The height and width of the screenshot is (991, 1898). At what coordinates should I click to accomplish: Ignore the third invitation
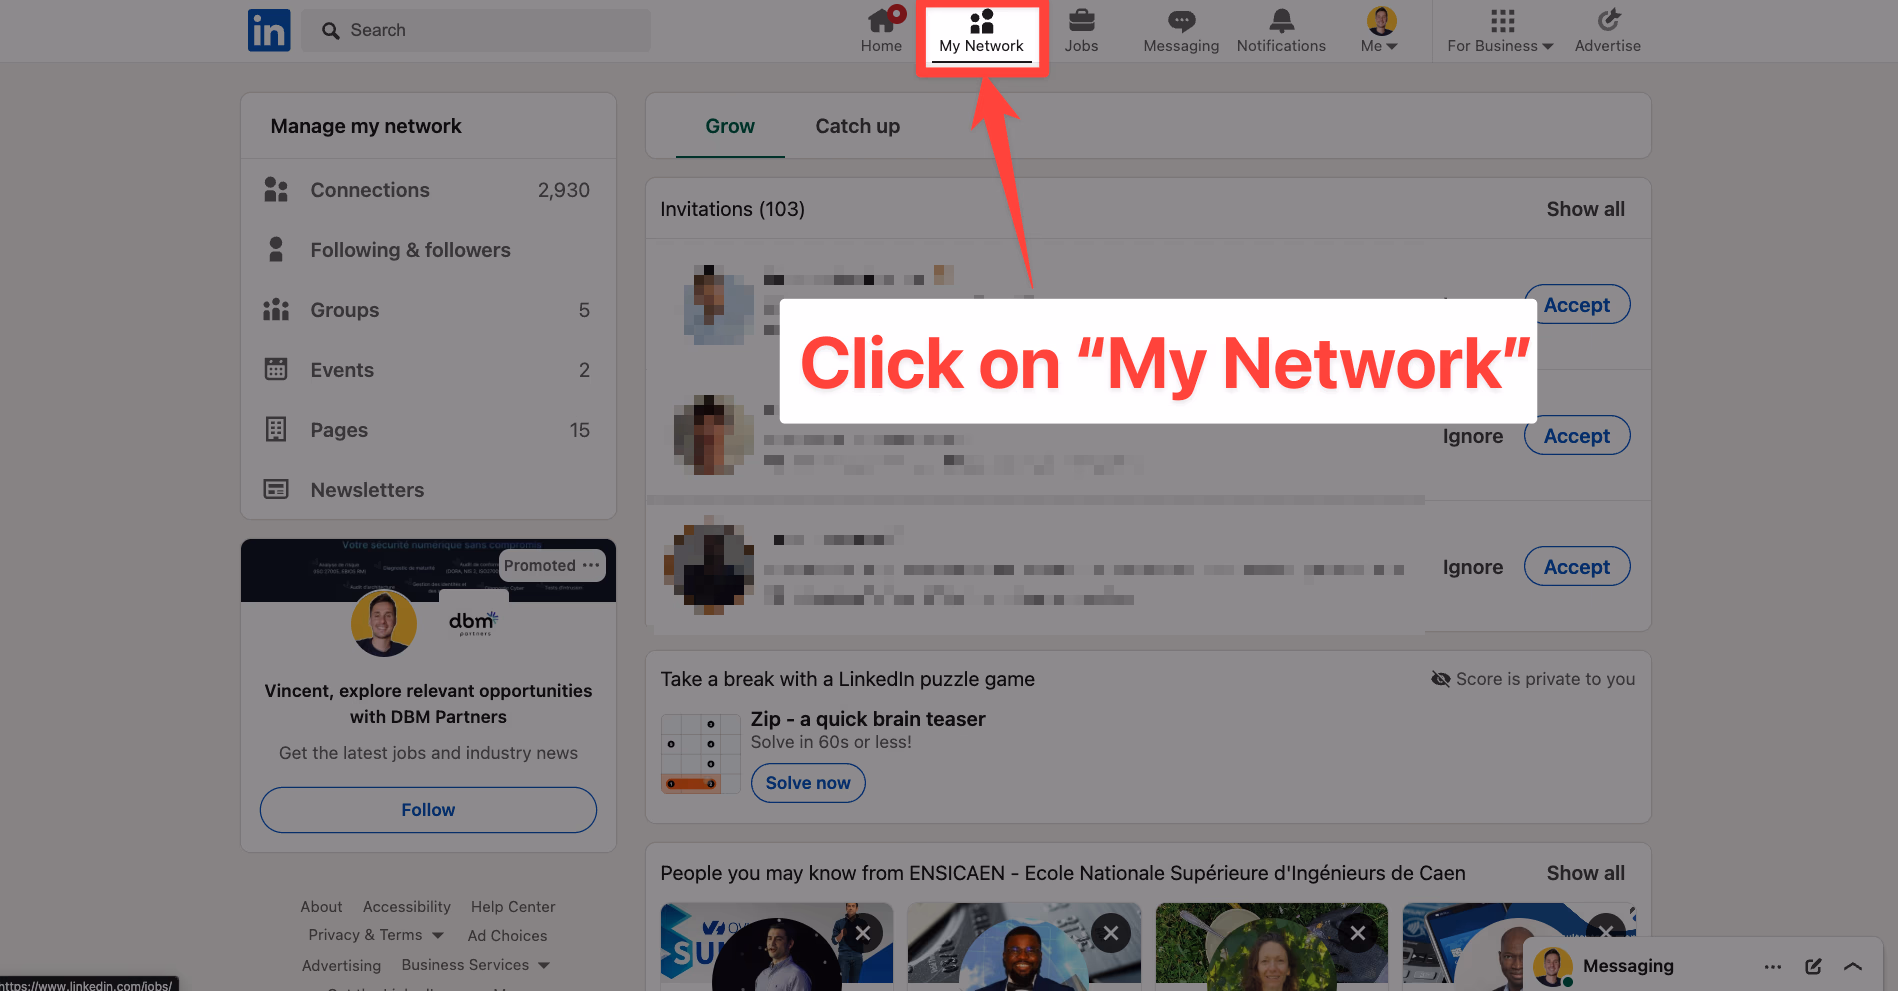point(1473,567)
